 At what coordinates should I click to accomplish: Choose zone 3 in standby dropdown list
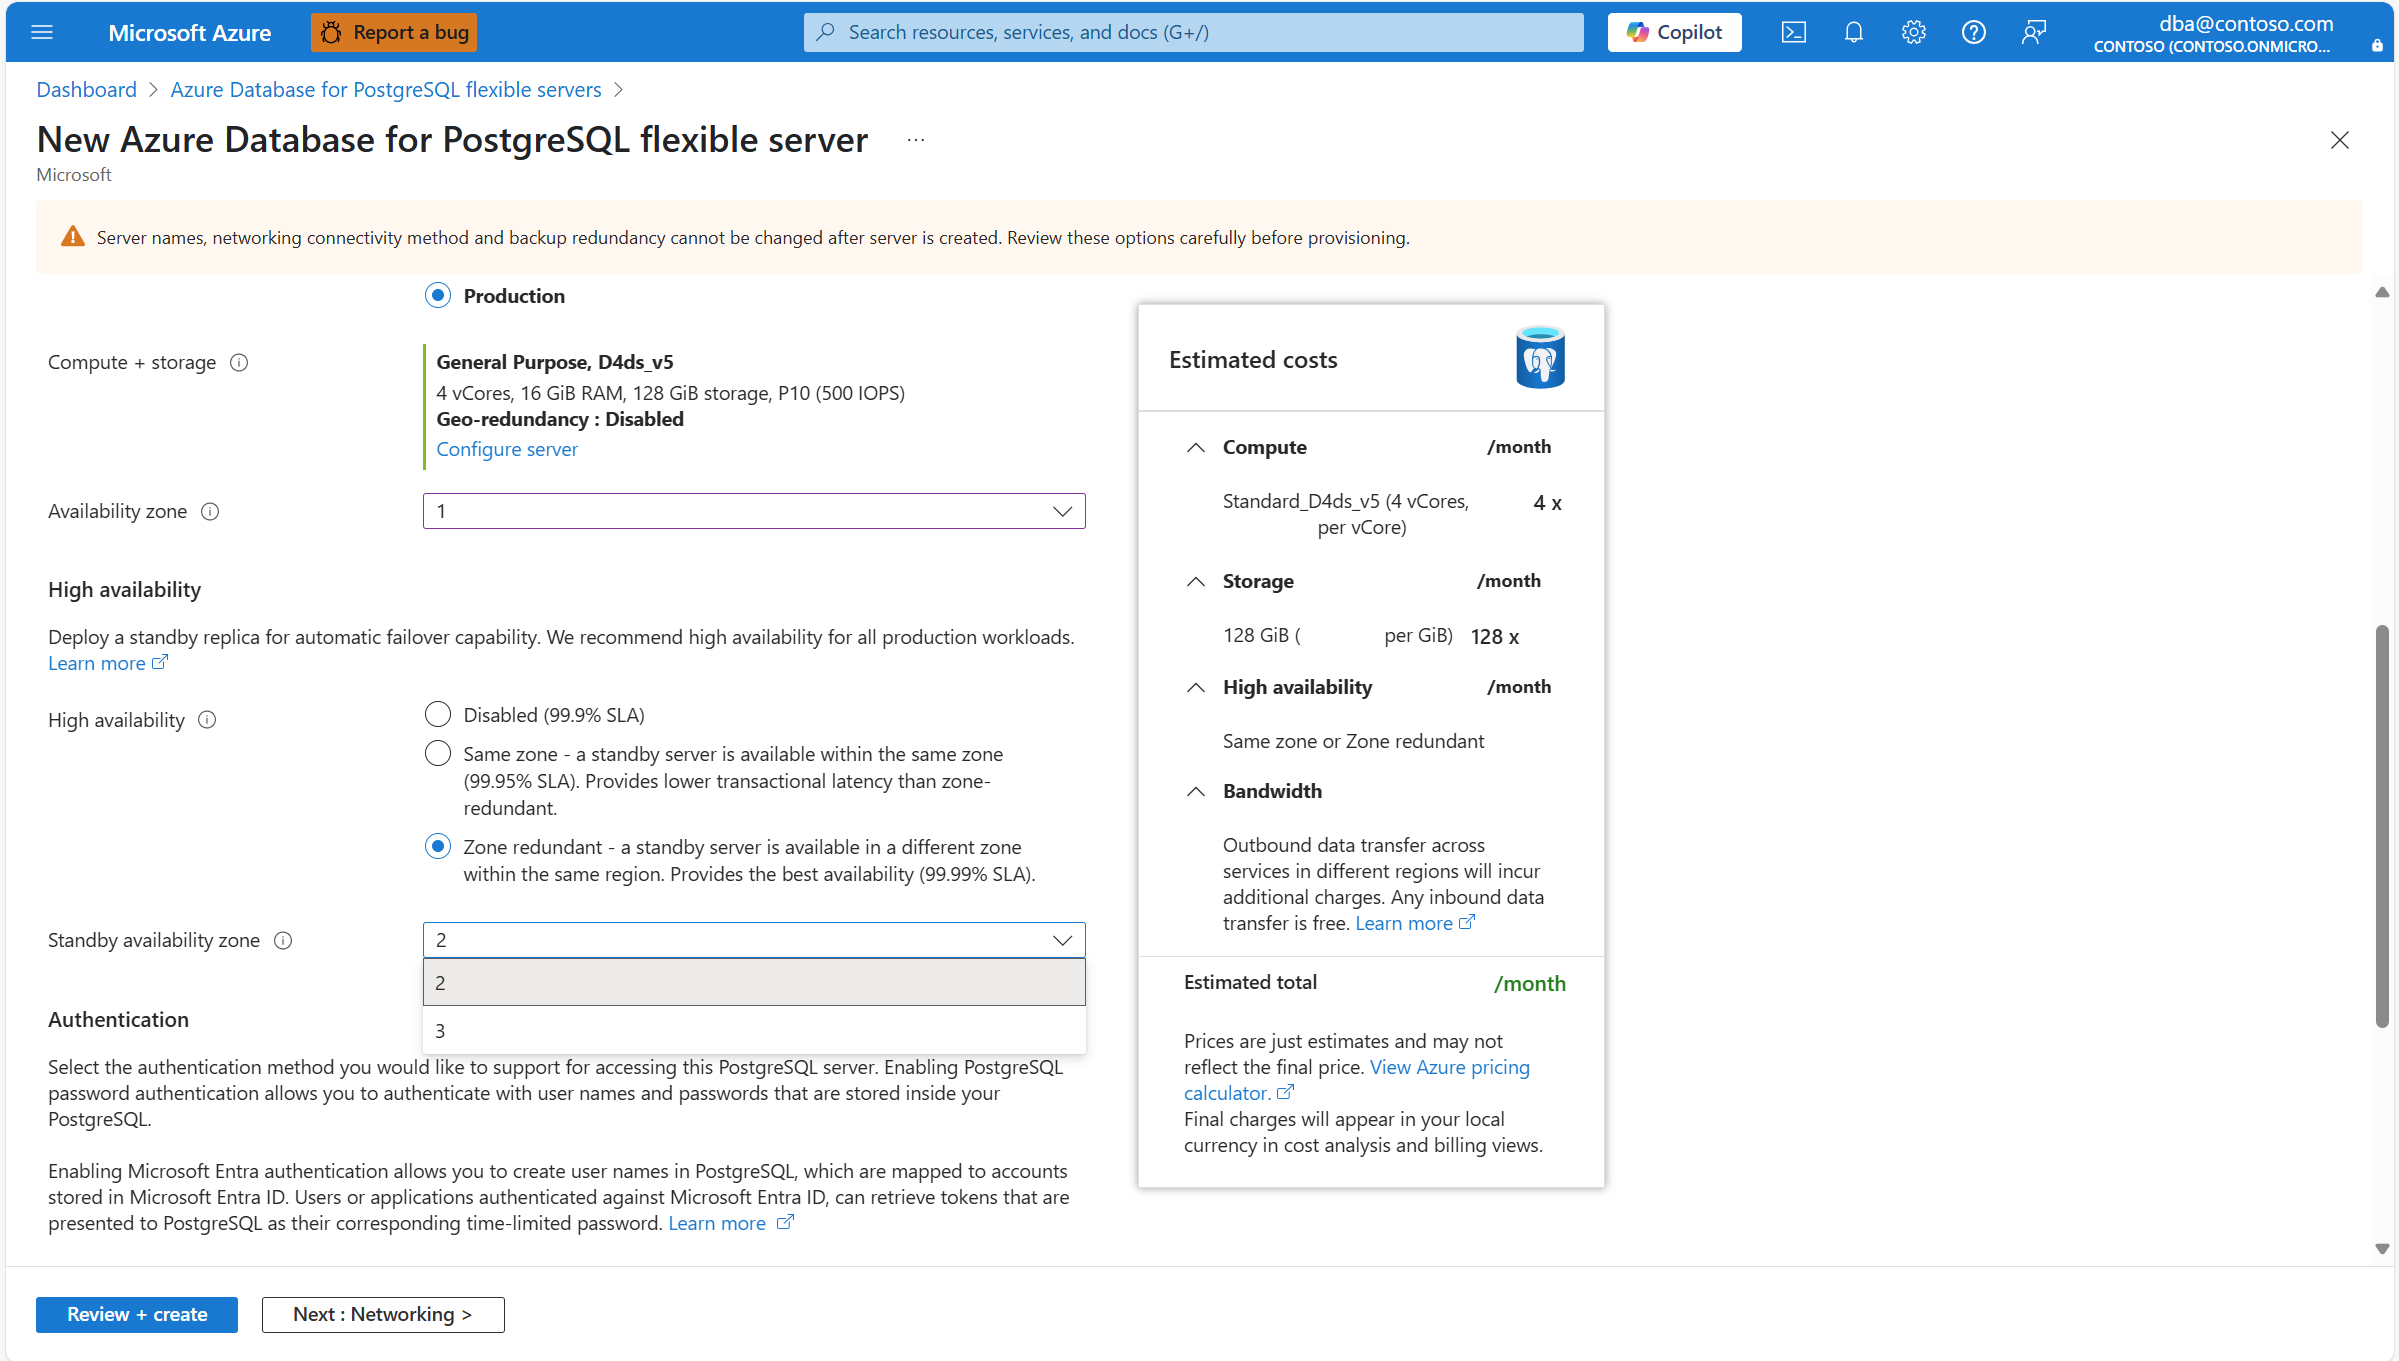point(753,1030)
